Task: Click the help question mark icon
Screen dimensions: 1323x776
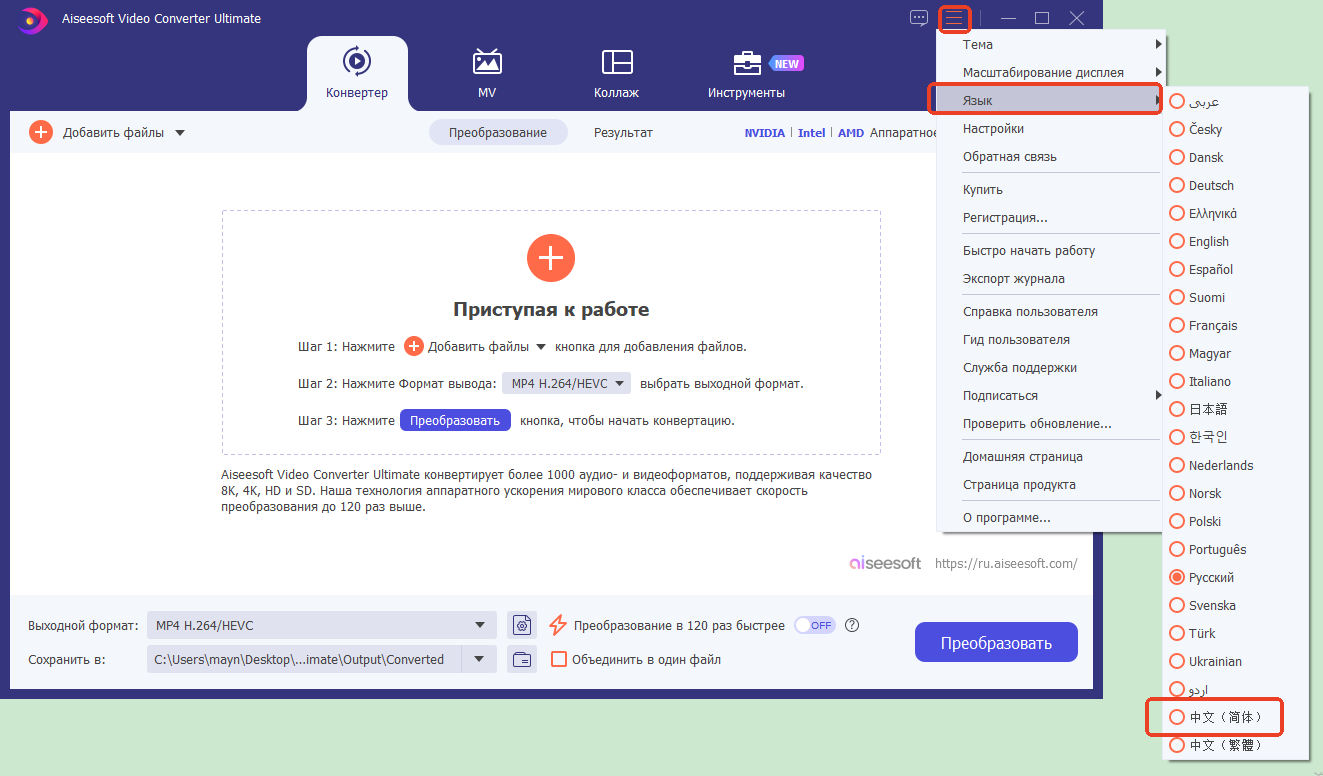Action: tap(851, 624)
